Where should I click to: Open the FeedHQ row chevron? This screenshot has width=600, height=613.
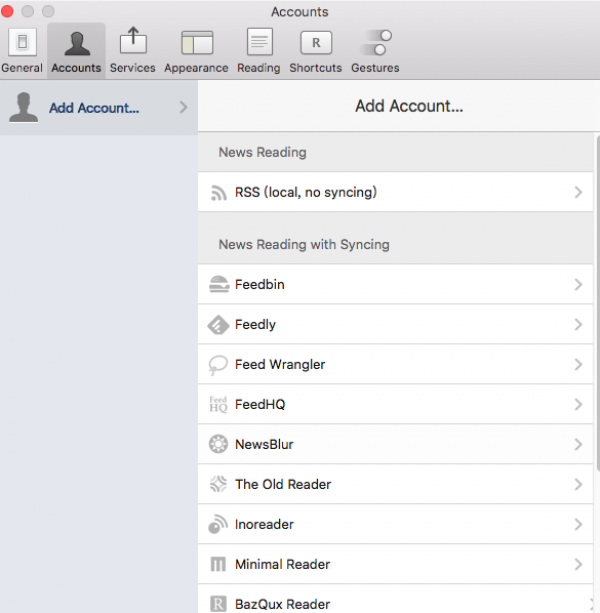pos(579,404)
